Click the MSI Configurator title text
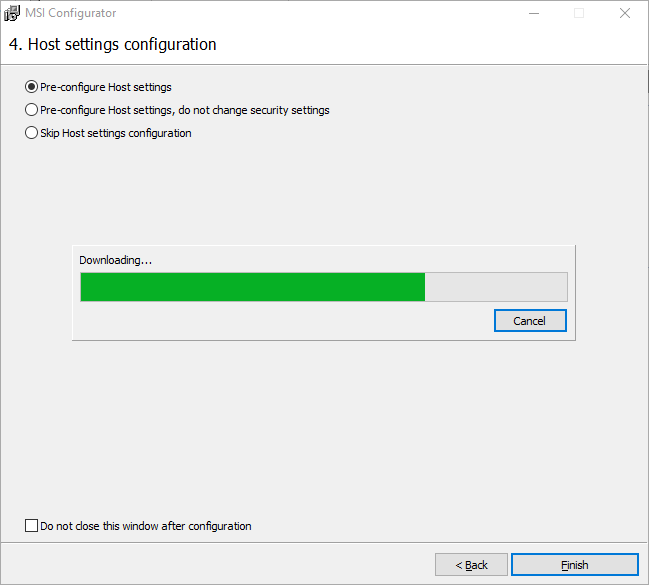This screenshot has height=585, width=649. [71, 13]
